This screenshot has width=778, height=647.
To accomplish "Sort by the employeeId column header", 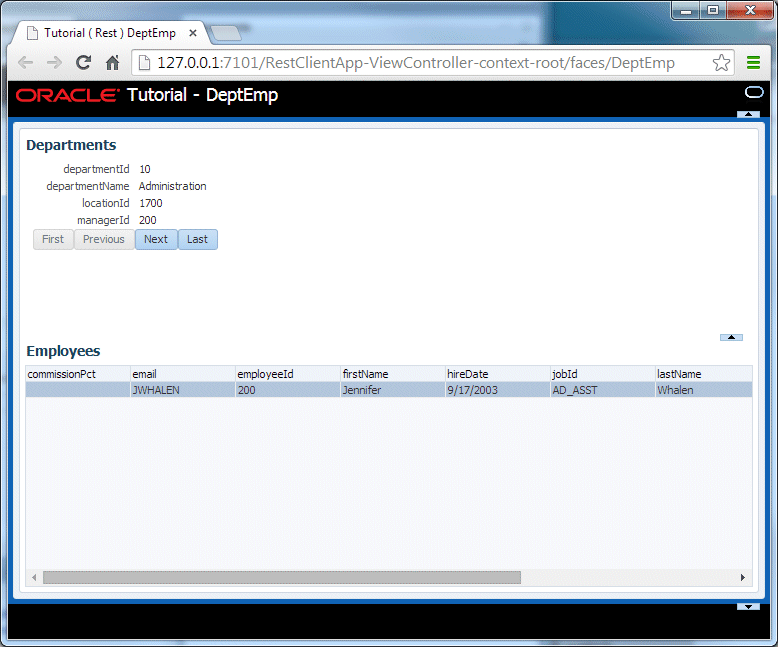I will [x=288, y=374].
